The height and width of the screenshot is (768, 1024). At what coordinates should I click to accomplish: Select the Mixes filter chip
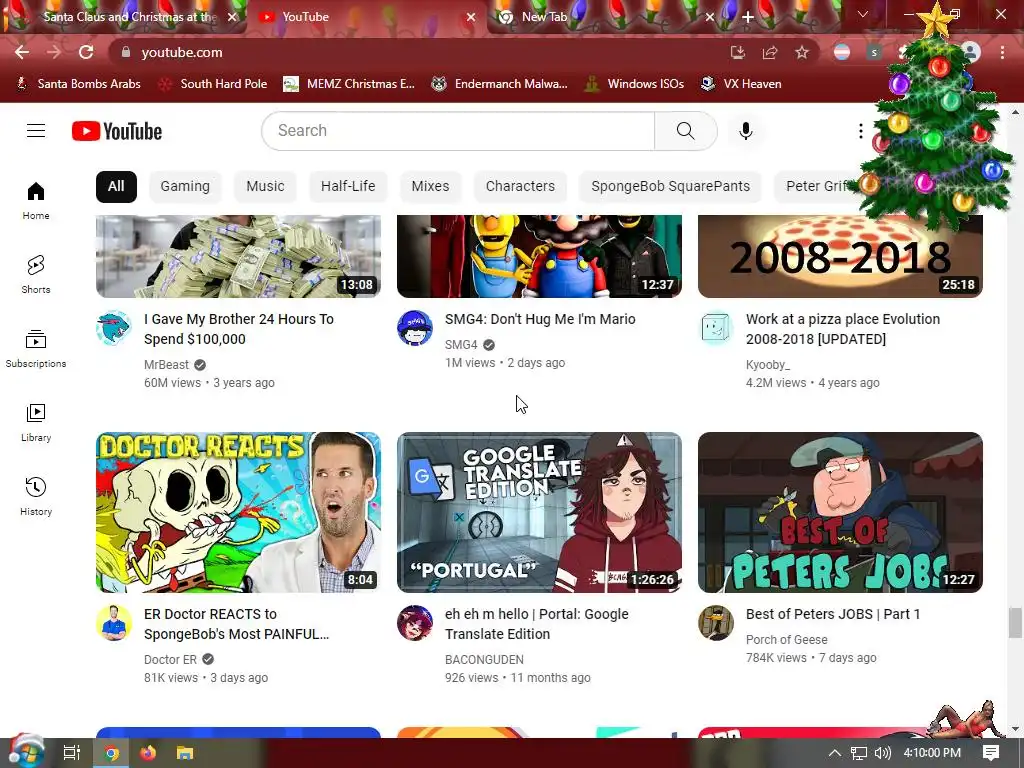[430, 186]
